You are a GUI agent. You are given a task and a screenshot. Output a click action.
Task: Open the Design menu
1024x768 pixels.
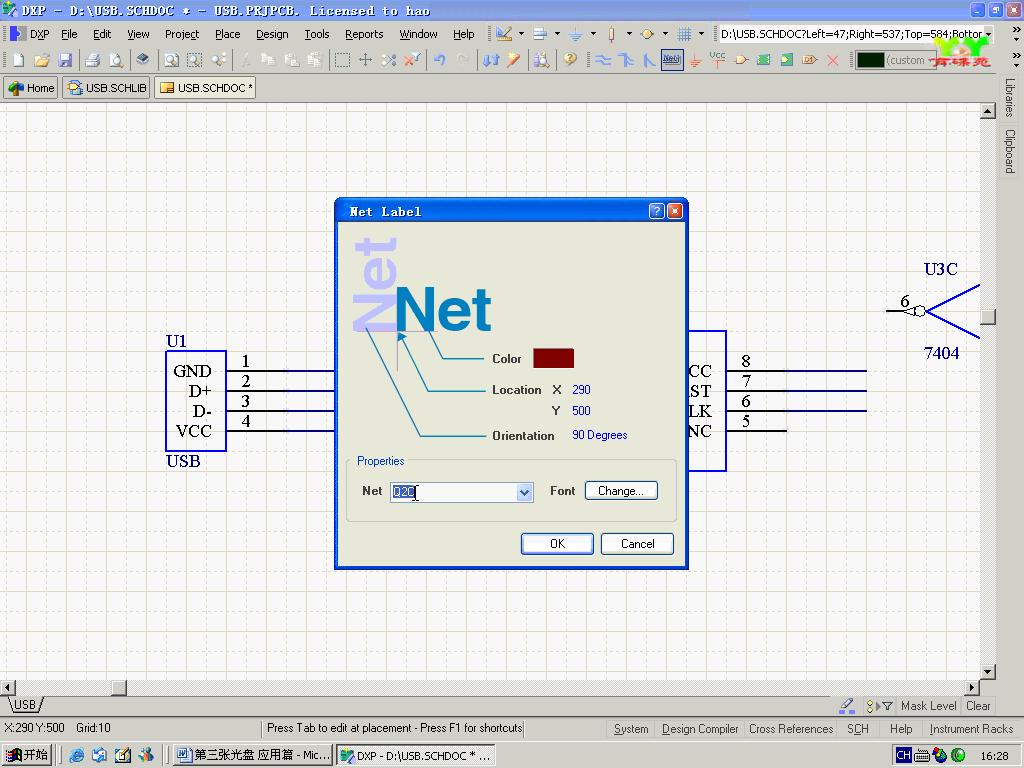272,34
